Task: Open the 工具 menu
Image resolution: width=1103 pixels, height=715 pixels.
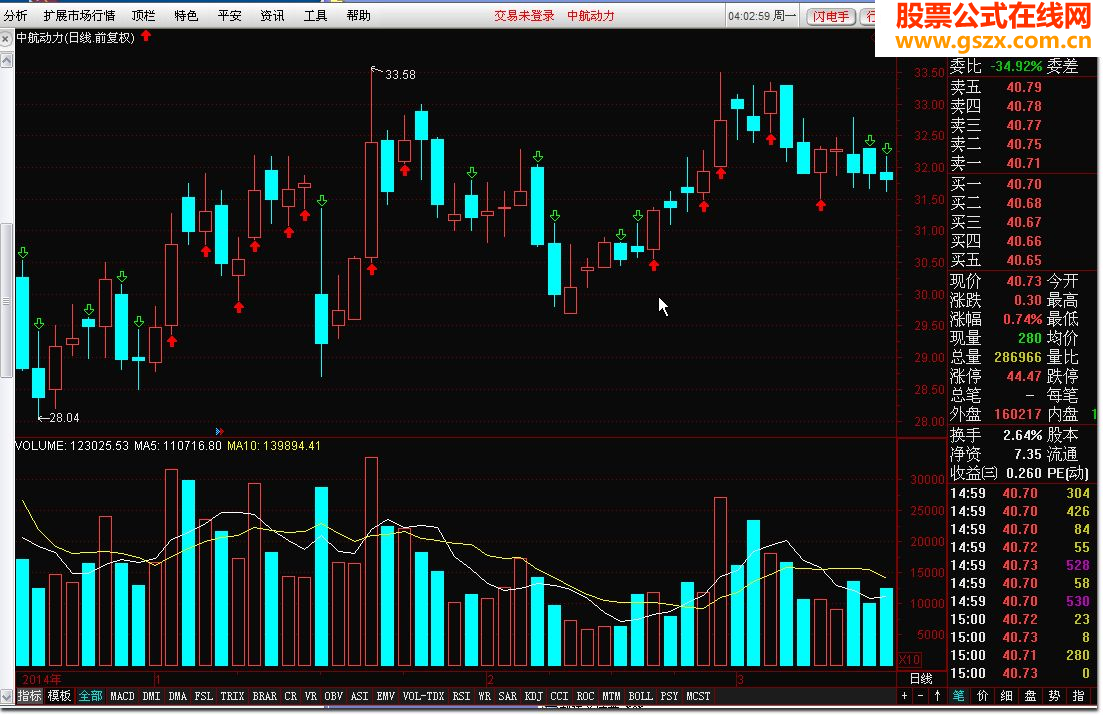Action: tap(315, 15)
